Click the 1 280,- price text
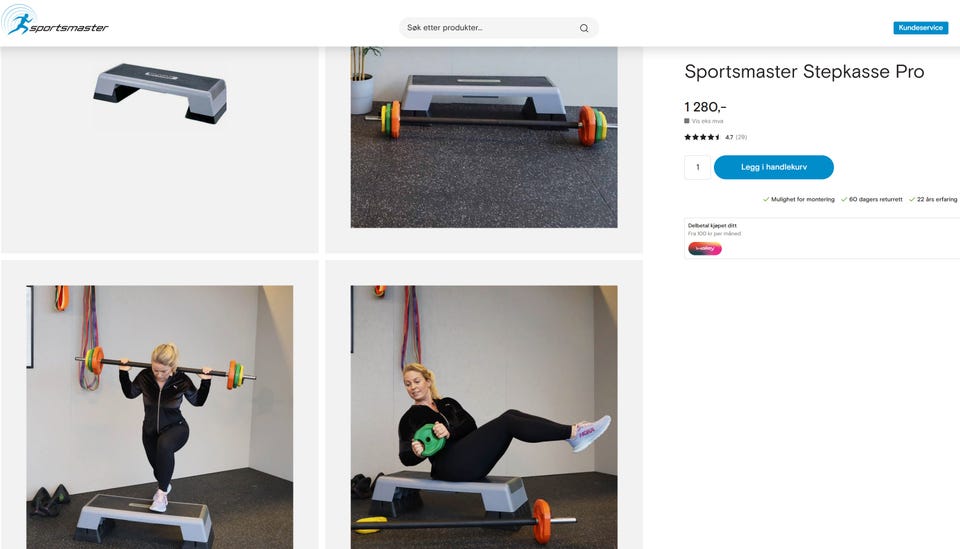 [x=705, y=107]
